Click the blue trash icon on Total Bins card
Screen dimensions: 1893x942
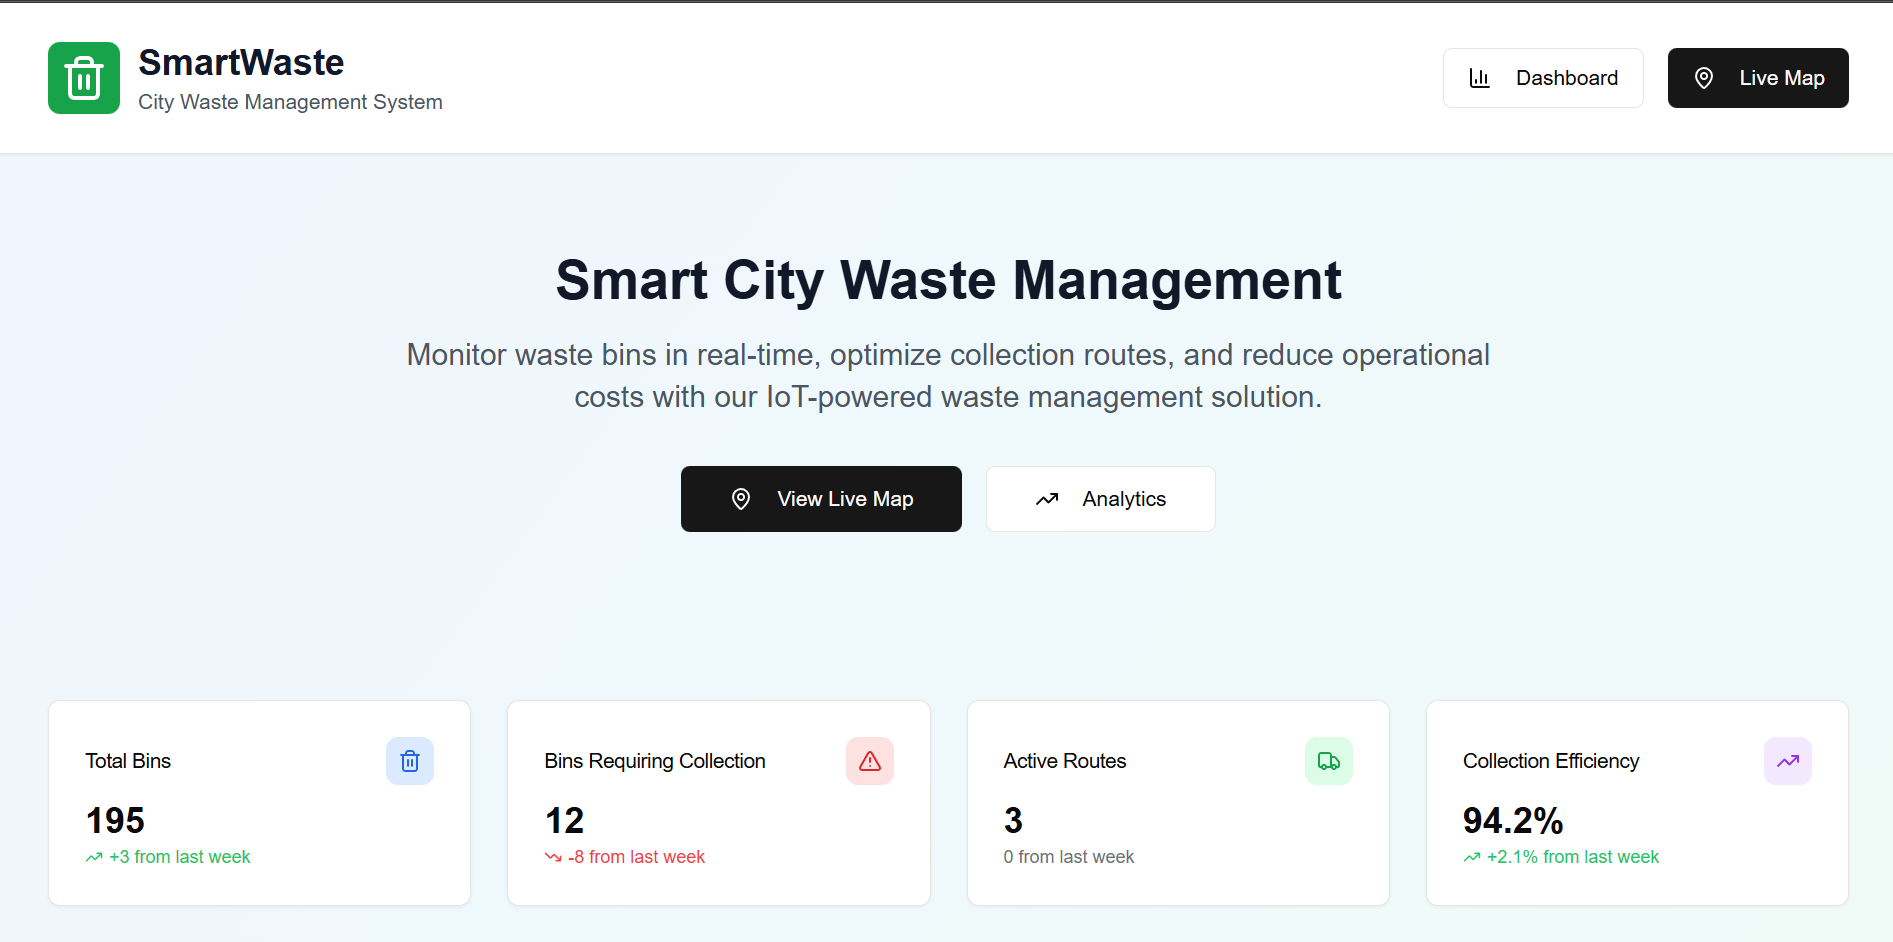(x=410, y=761)
